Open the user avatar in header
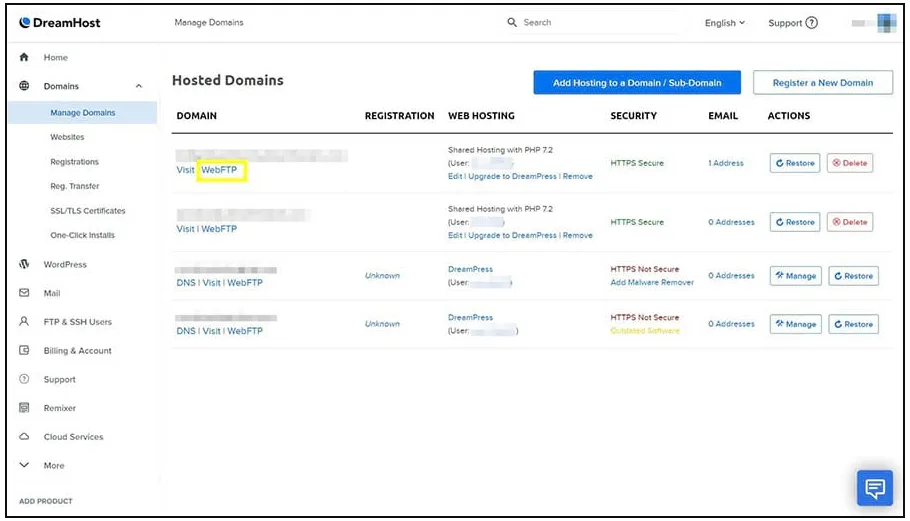Screen dimensions: 910x521 [x=886, y=23]
